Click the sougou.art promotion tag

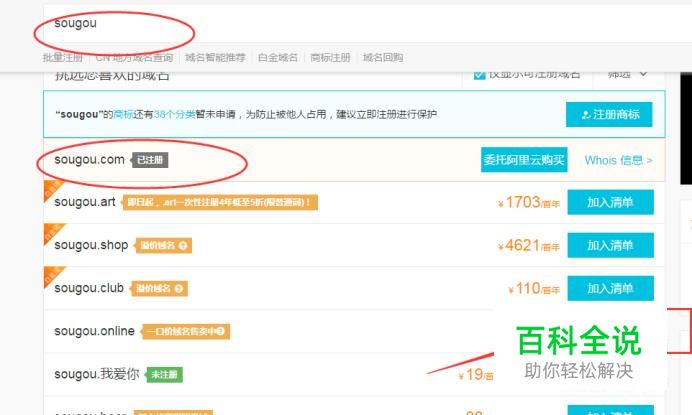click(219, 203)
